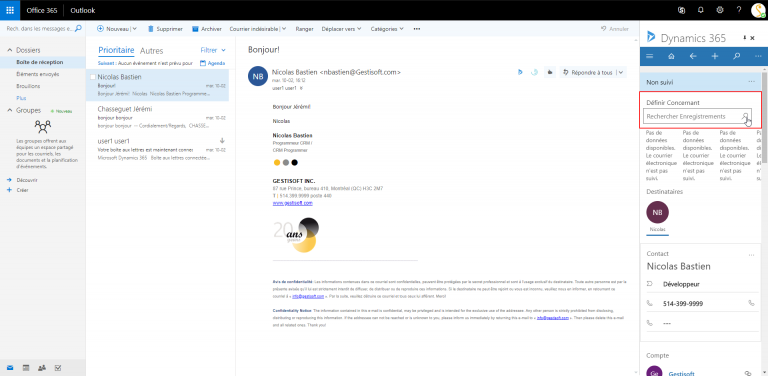The image size is (768, 376).
Task: Switch to the Prioritaire tab
Action: point(116,50)
